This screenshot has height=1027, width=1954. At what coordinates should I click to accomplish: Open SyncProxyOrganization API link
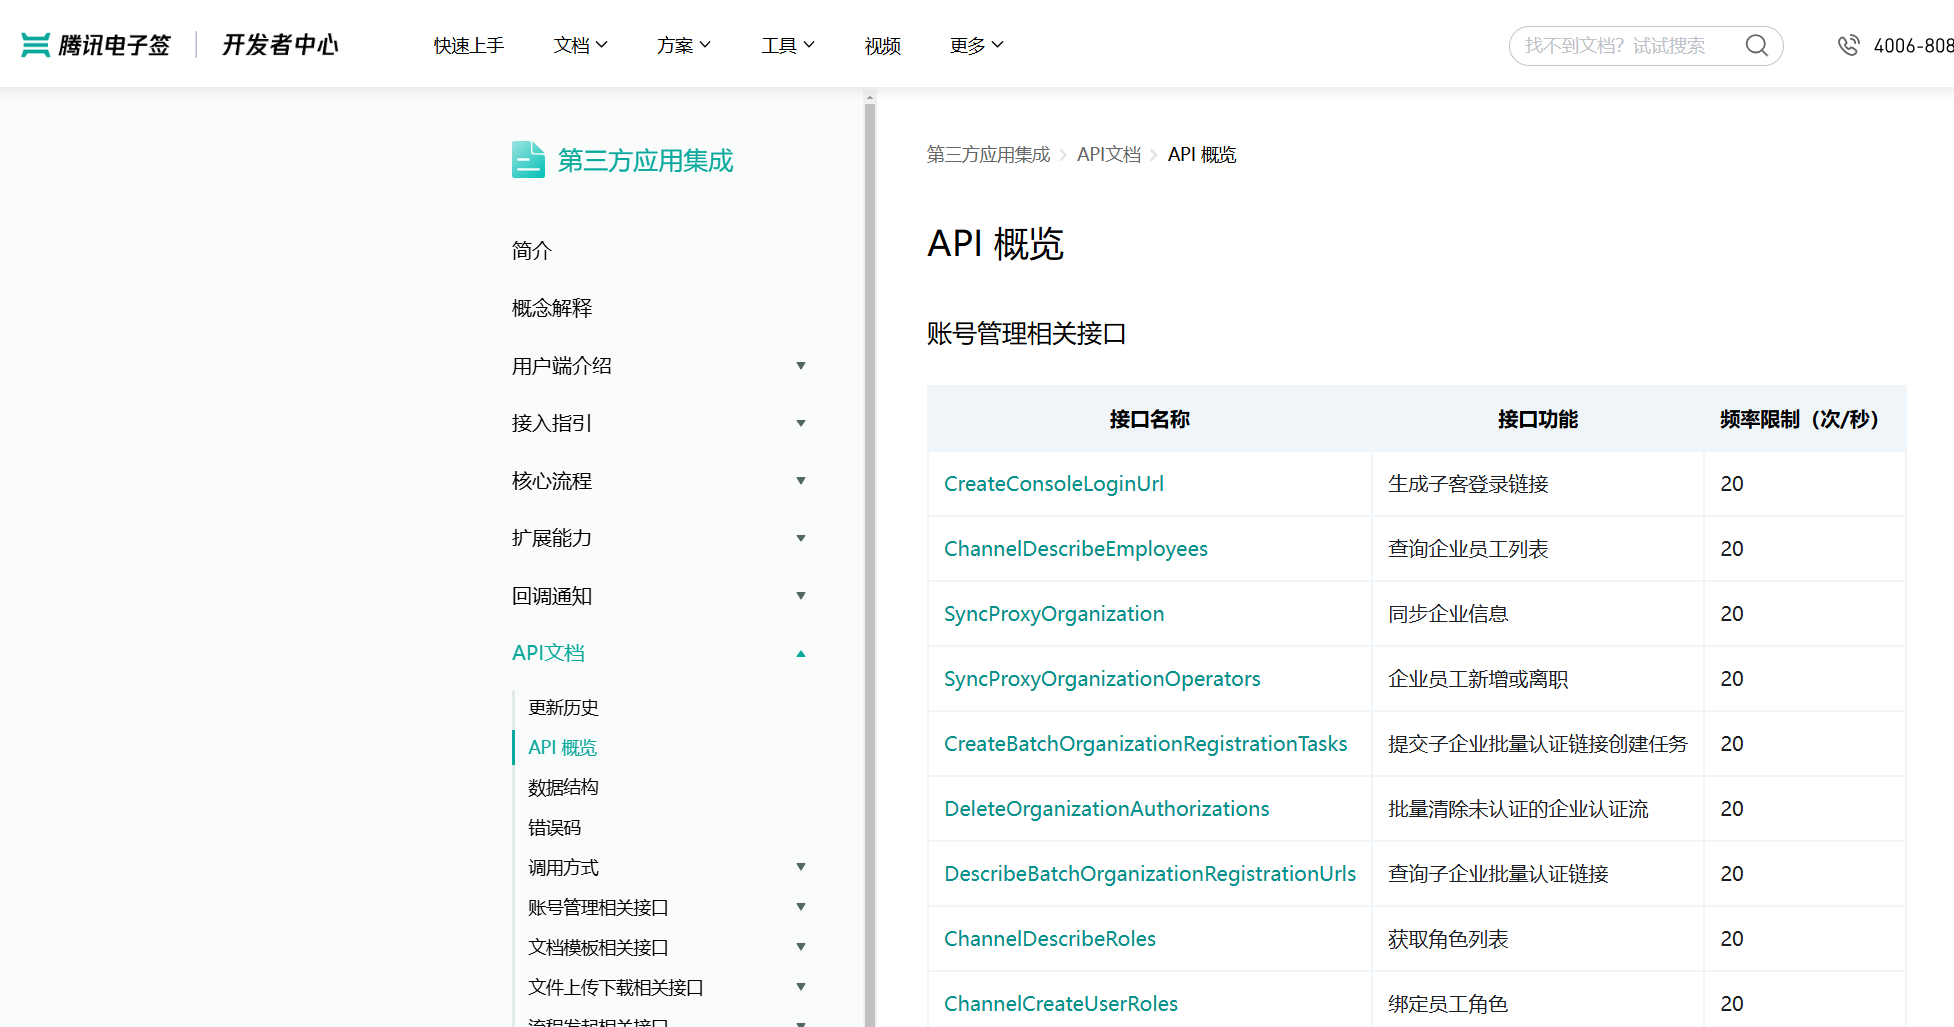[x=1054, y=614]
